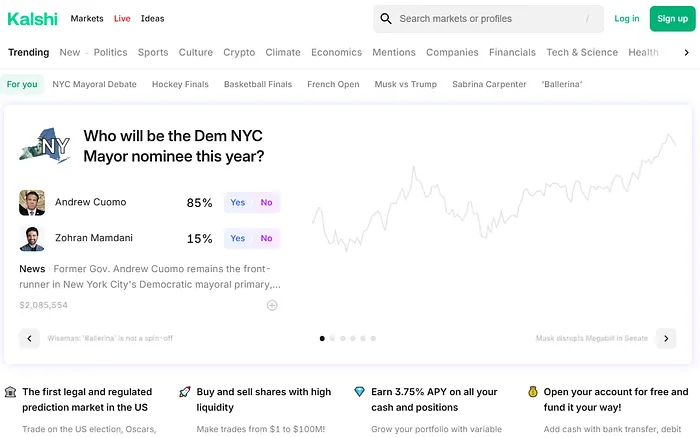This screenshot has width=700, height=438.
Task: Select the NYC Mayoral Debate filter
Action: pyautogui.click(x=95, y=84)
